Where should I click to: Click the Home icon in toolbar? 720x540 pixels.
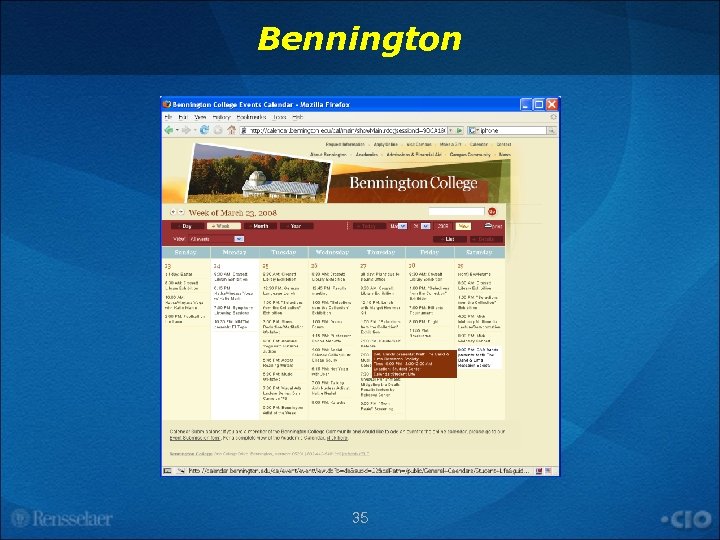pos(231,130)
